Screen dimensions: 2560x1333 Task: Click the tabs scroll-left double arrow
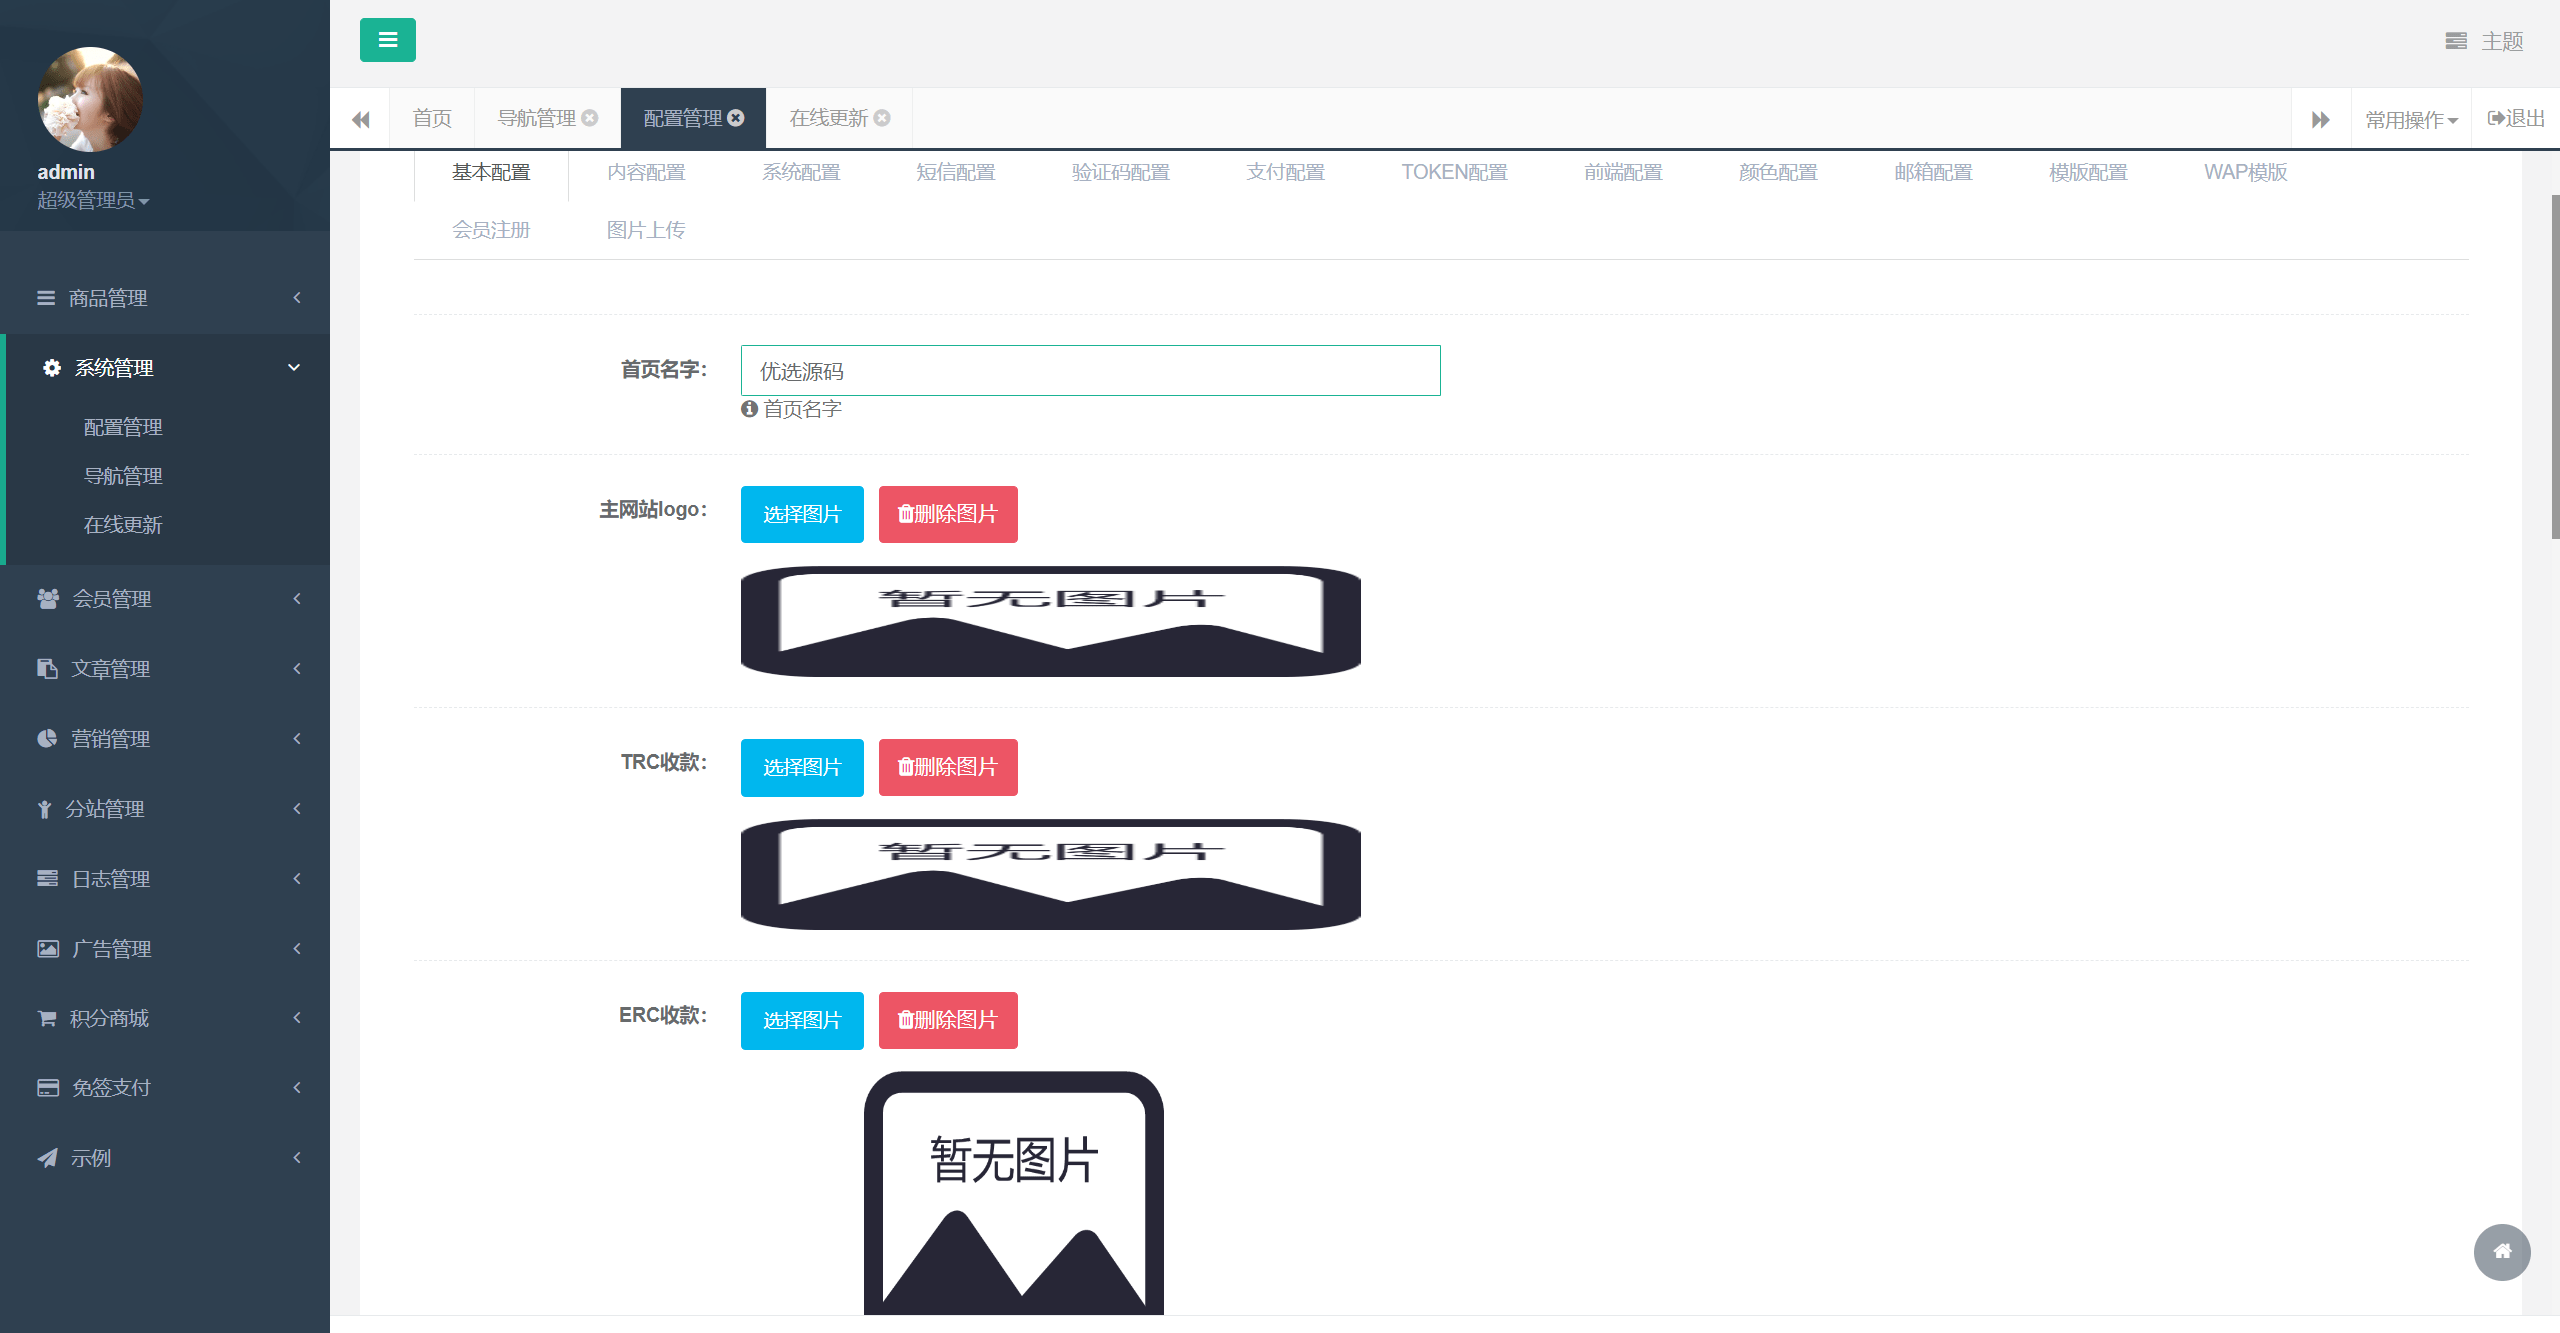coord(361,119)
